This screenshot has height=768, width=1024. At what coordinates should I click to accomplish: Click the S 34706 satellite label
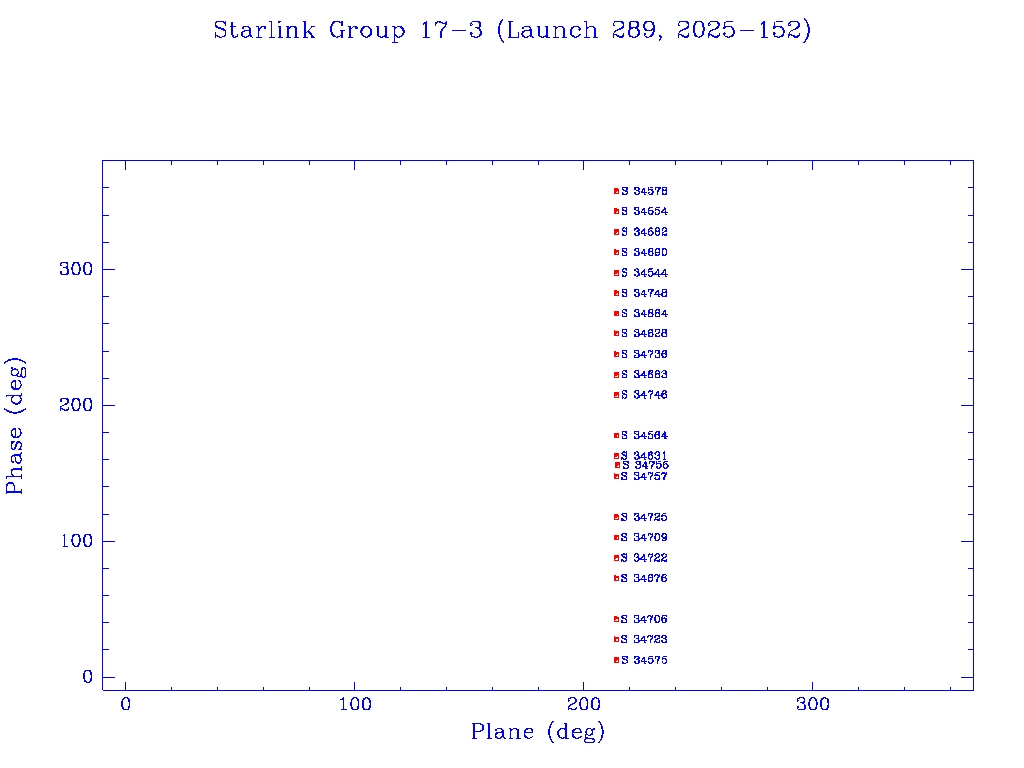[644, 620]
